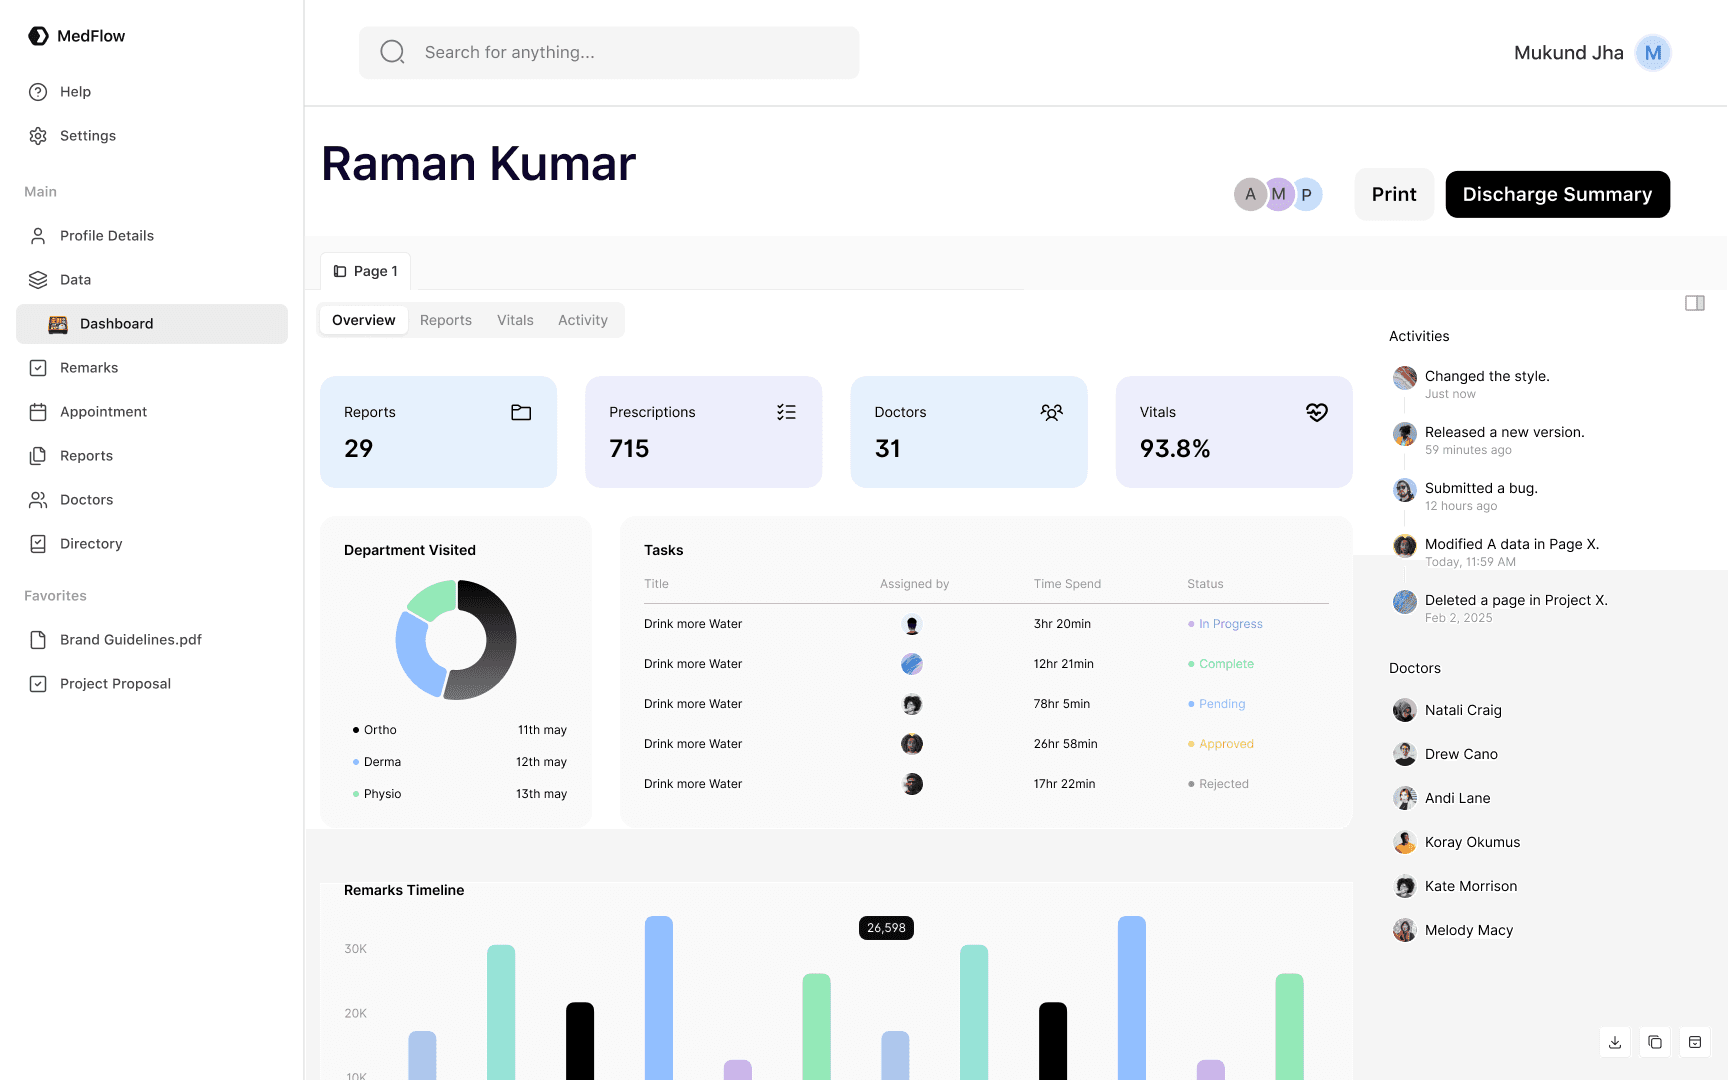Toggle the right side panel
The width and height of the screenshot is (1728, 1080).
1694,303
